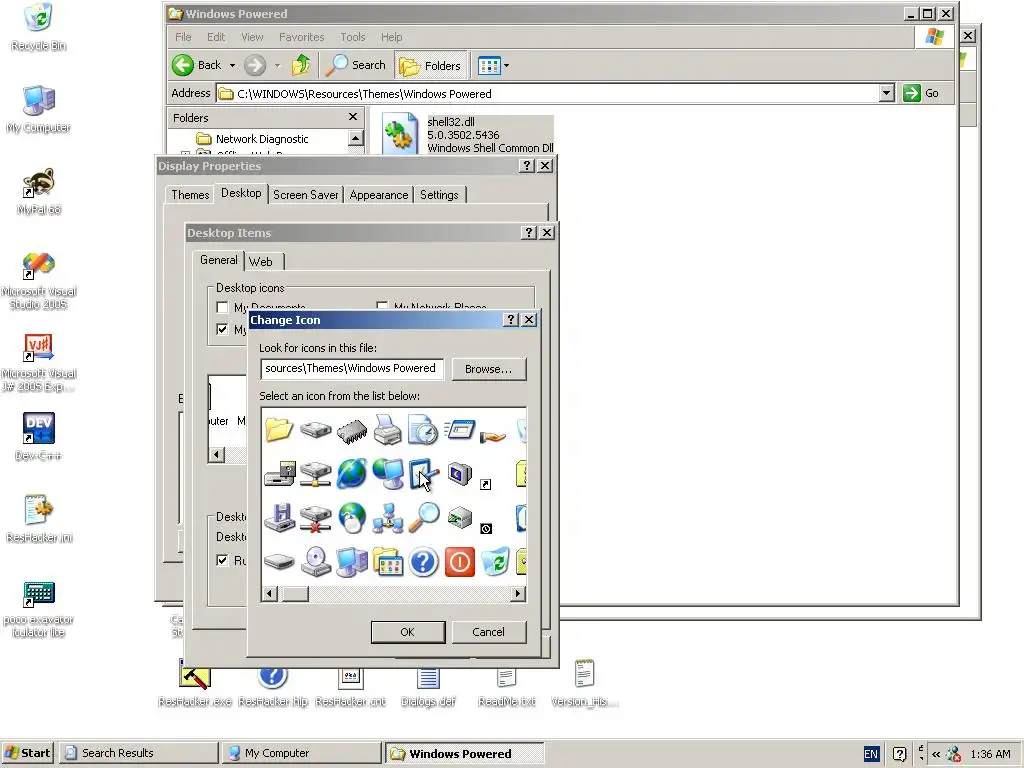
Task: Select the small clock overlay icon
Action: pyautogui.click(x=486, y=529)
